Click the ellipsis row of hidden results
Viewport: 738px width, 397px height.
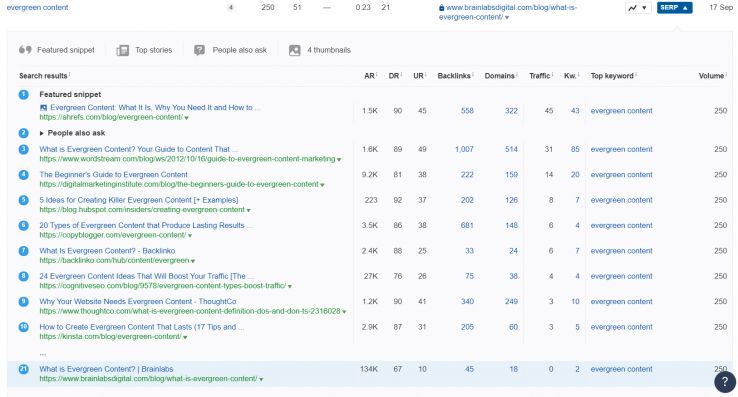tap(43, 353)
